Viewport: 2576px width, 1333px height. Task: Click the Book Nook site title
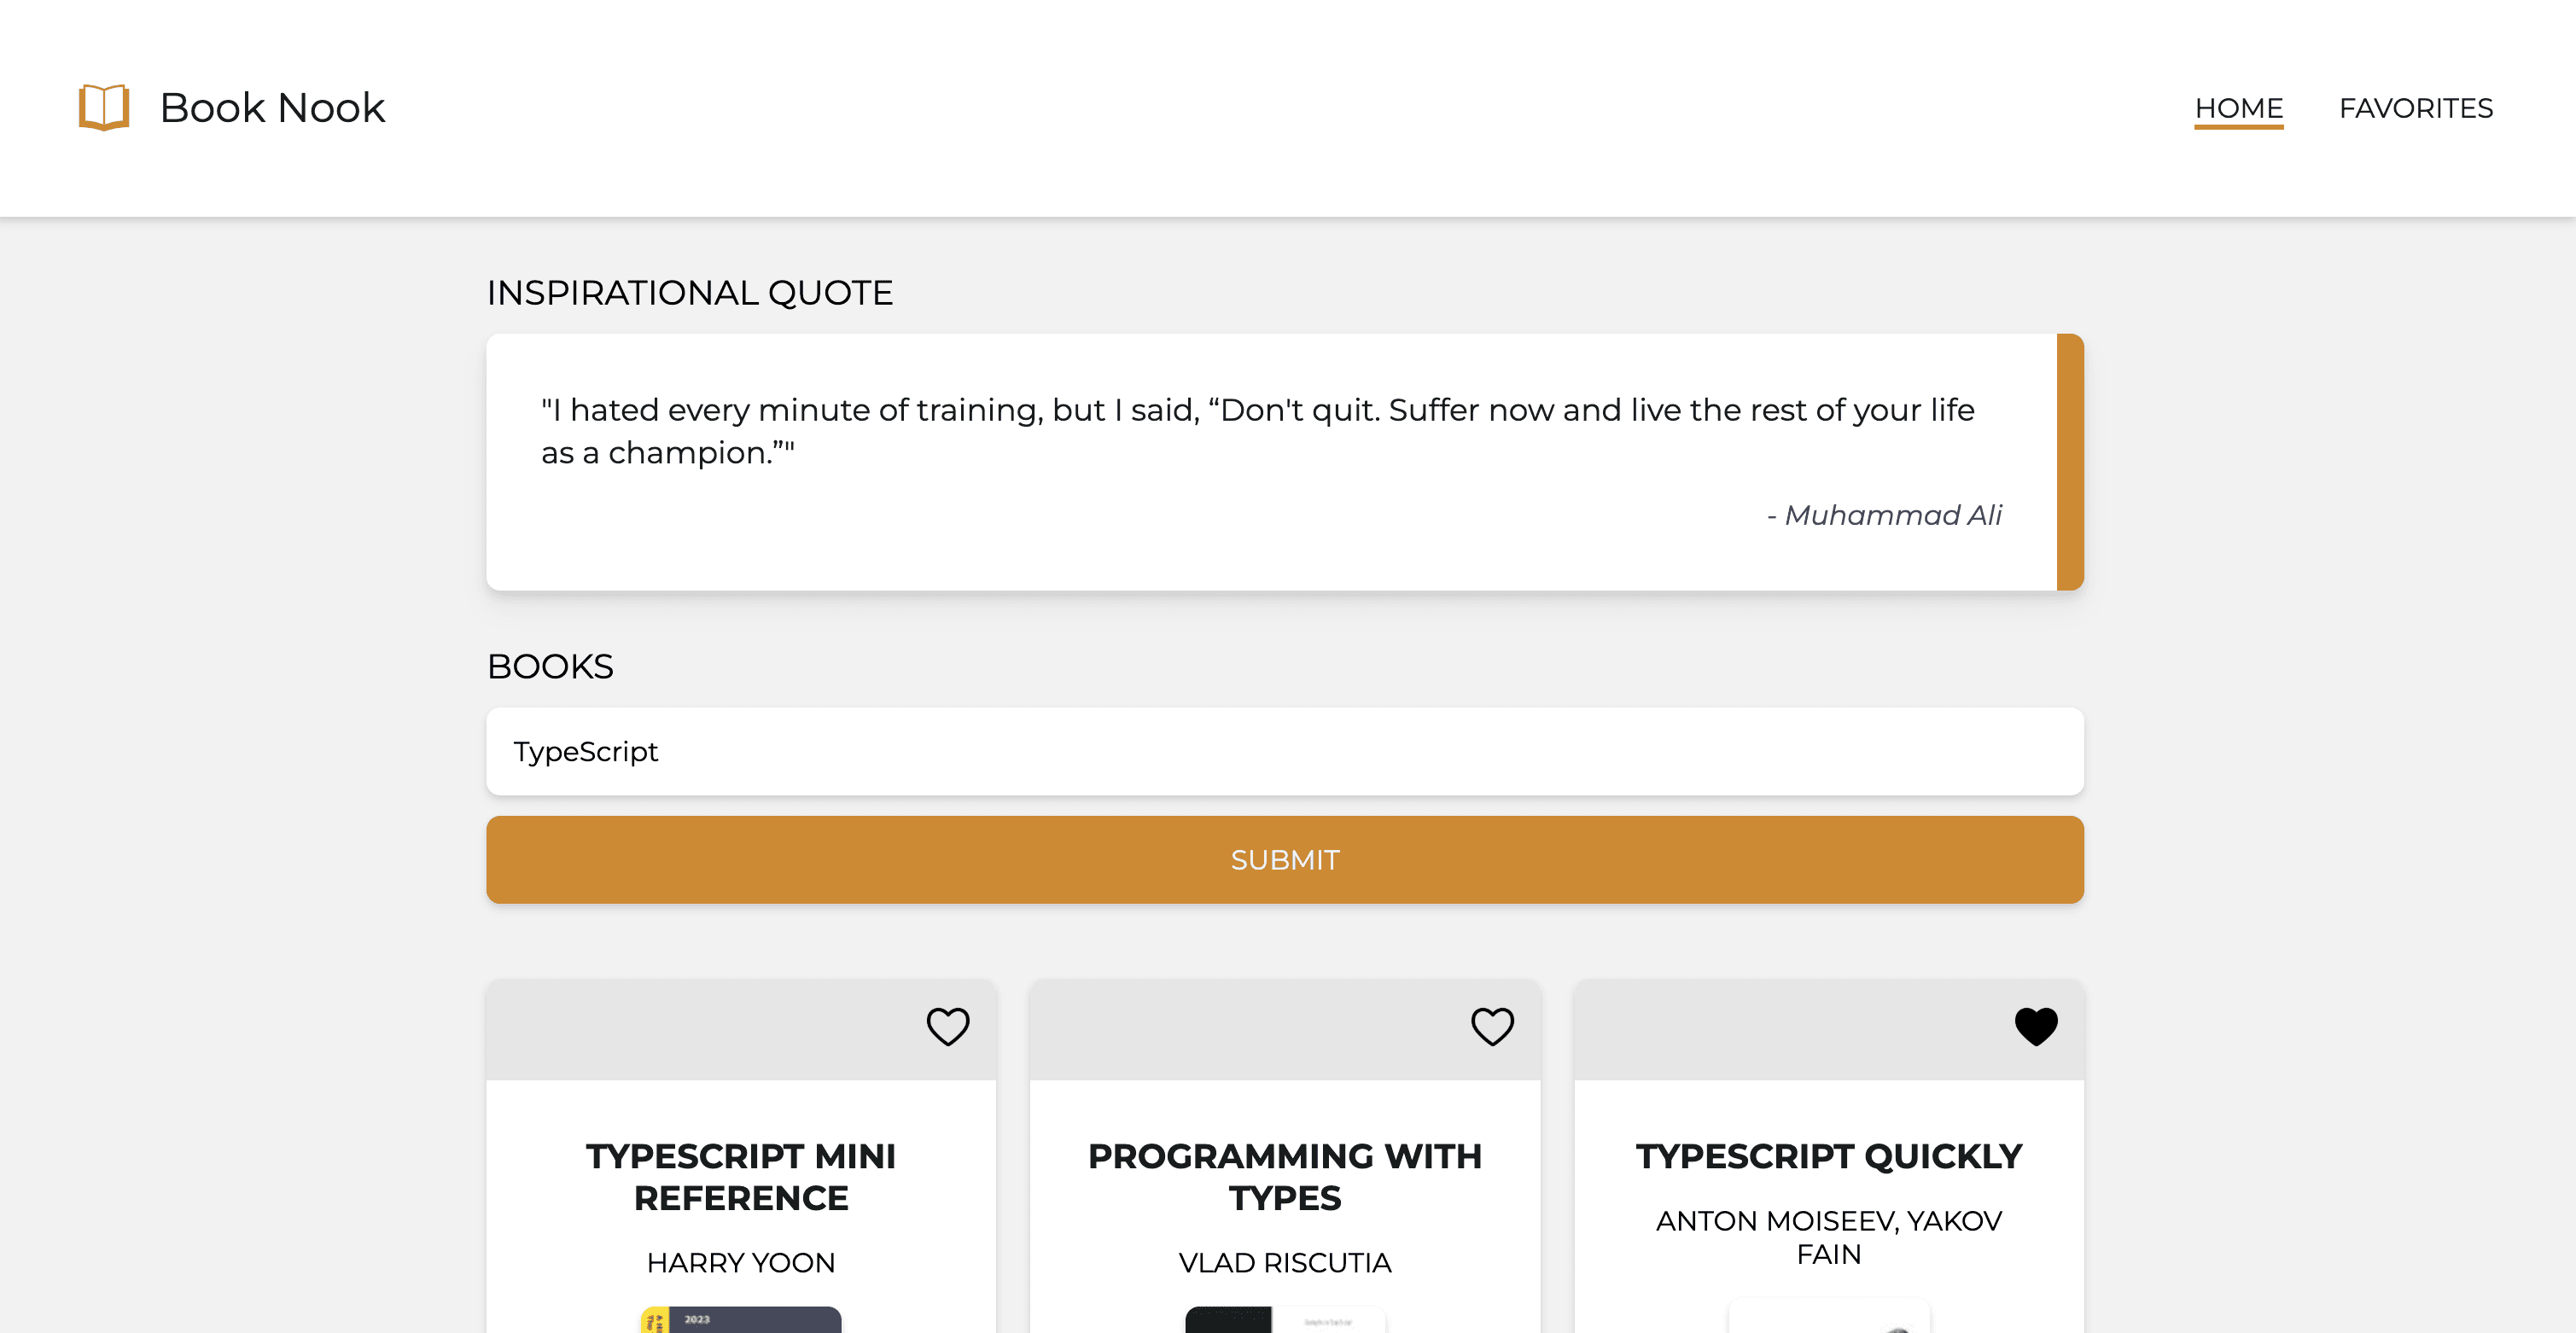tap(272, 108)
